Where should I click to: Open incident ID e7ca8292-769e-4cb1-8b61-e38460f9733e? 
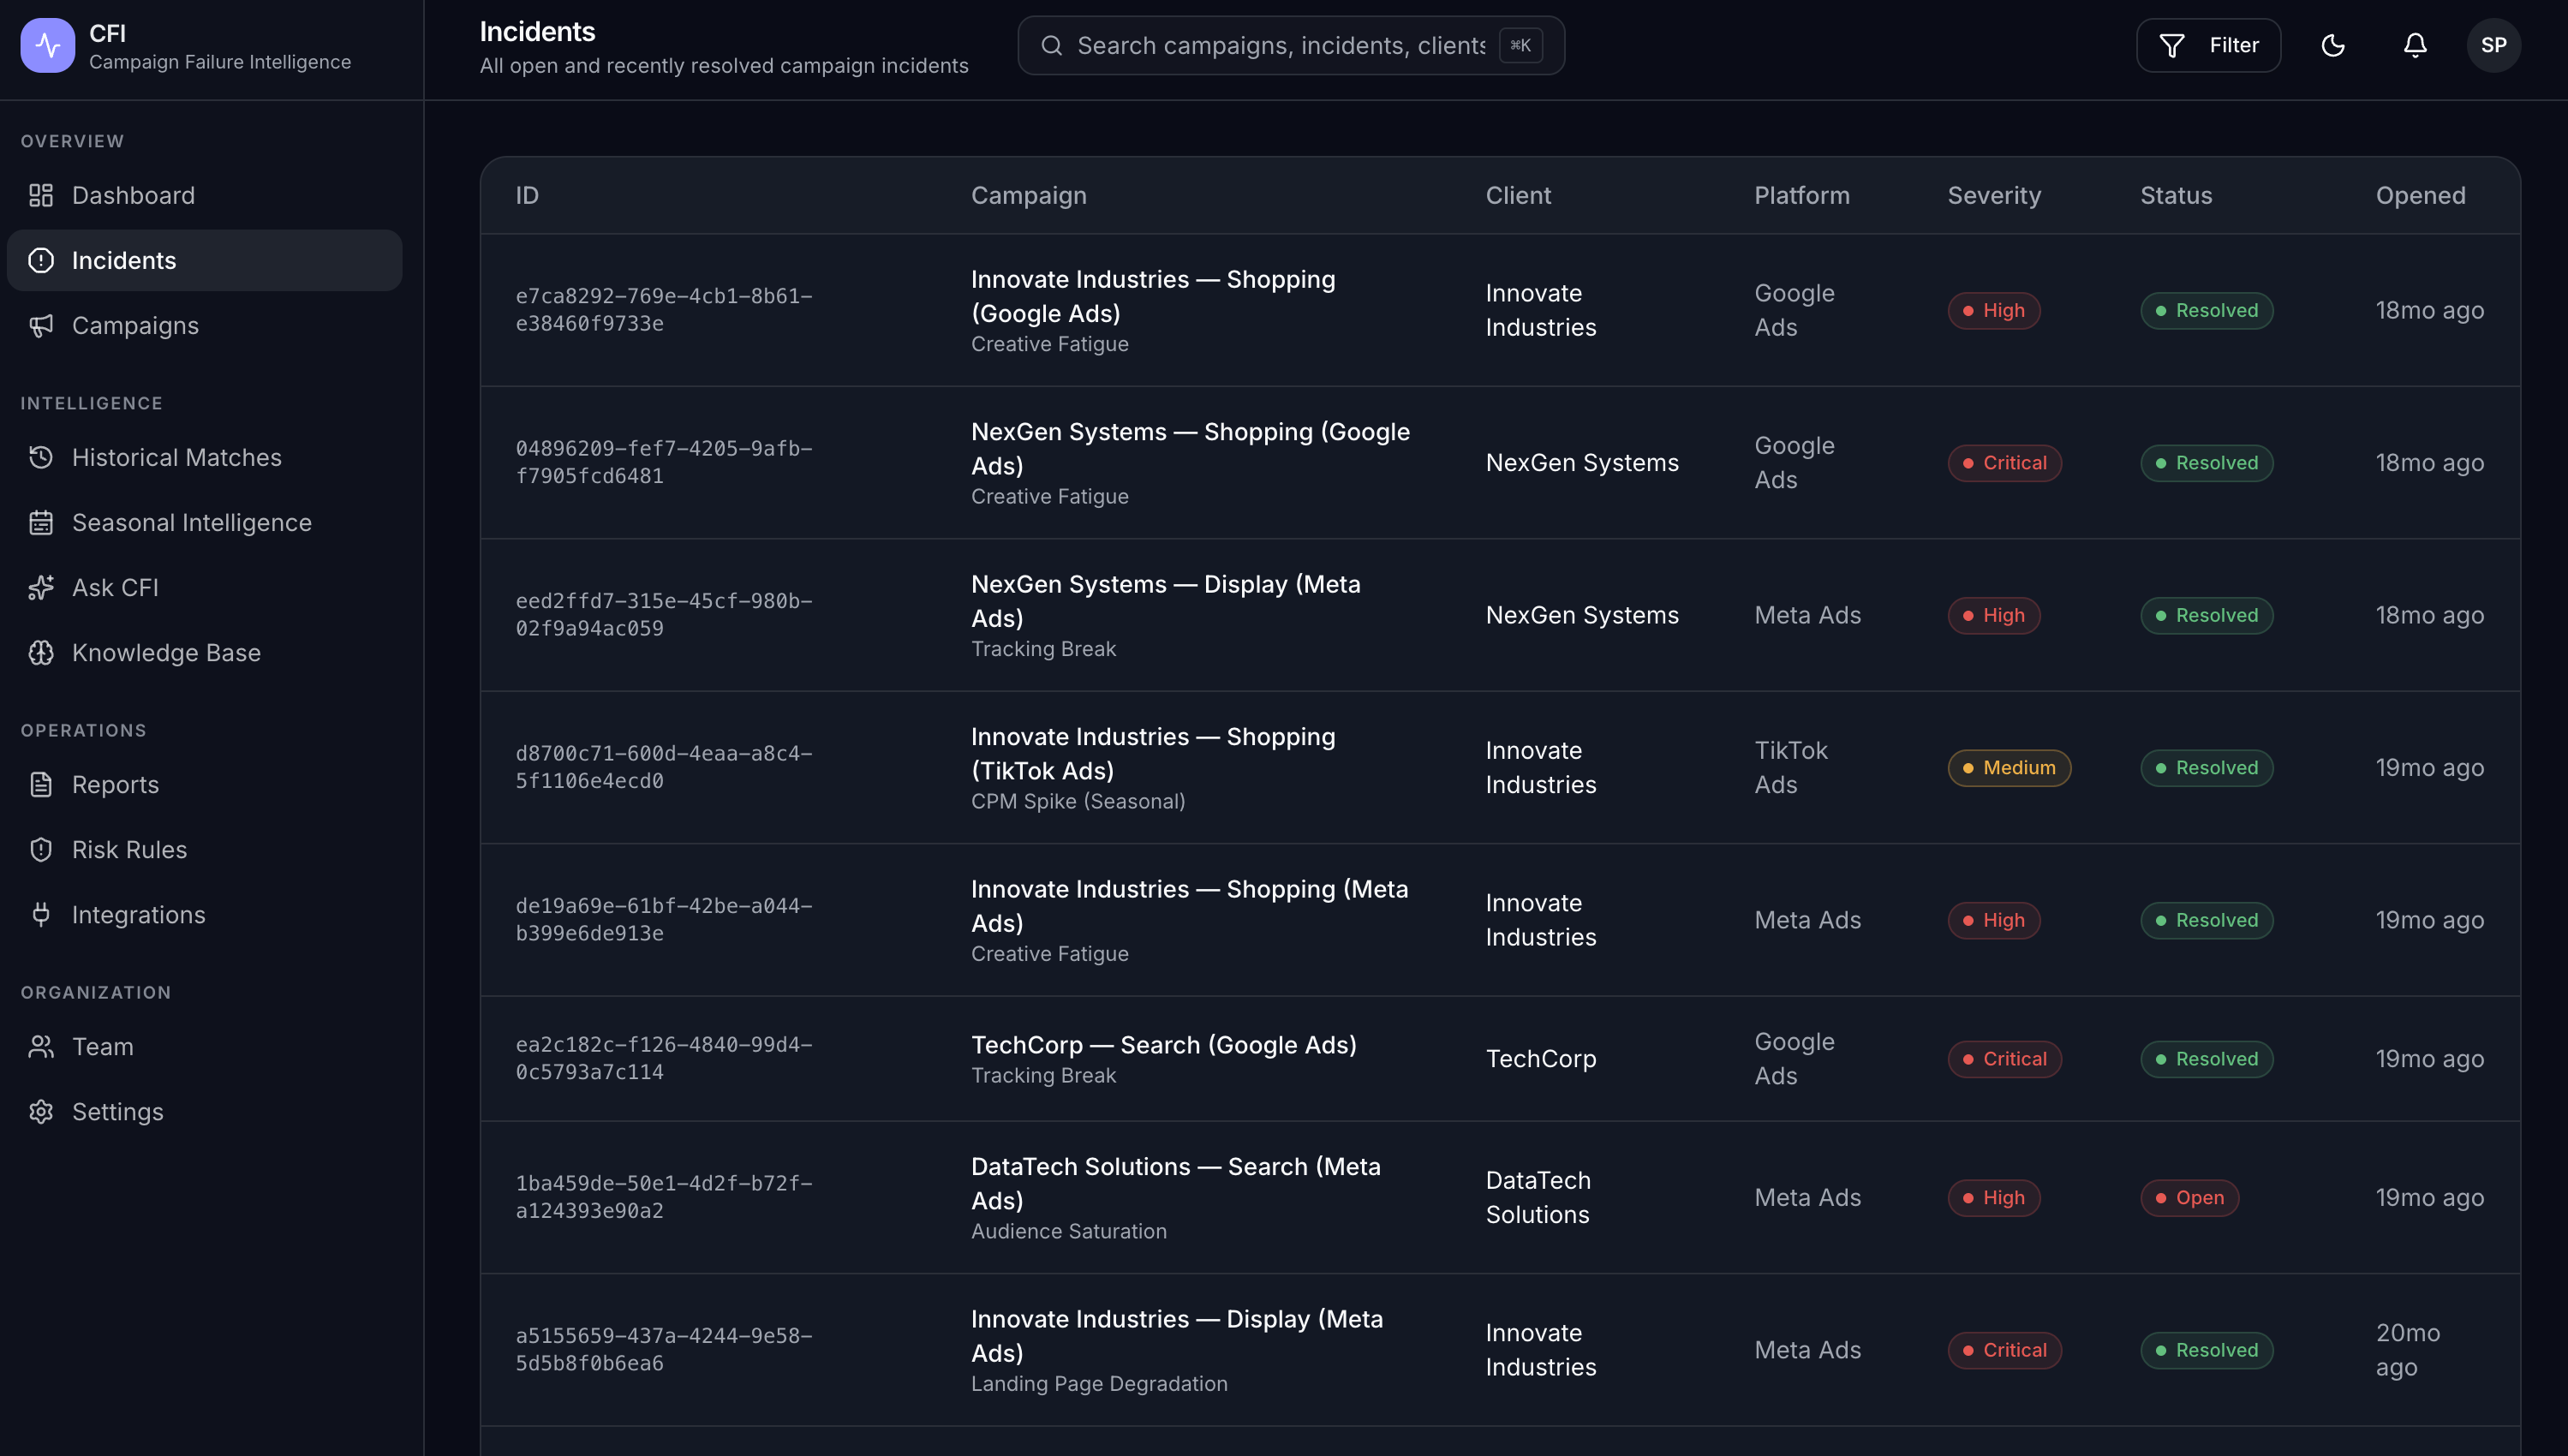click(x=664, y=310)
